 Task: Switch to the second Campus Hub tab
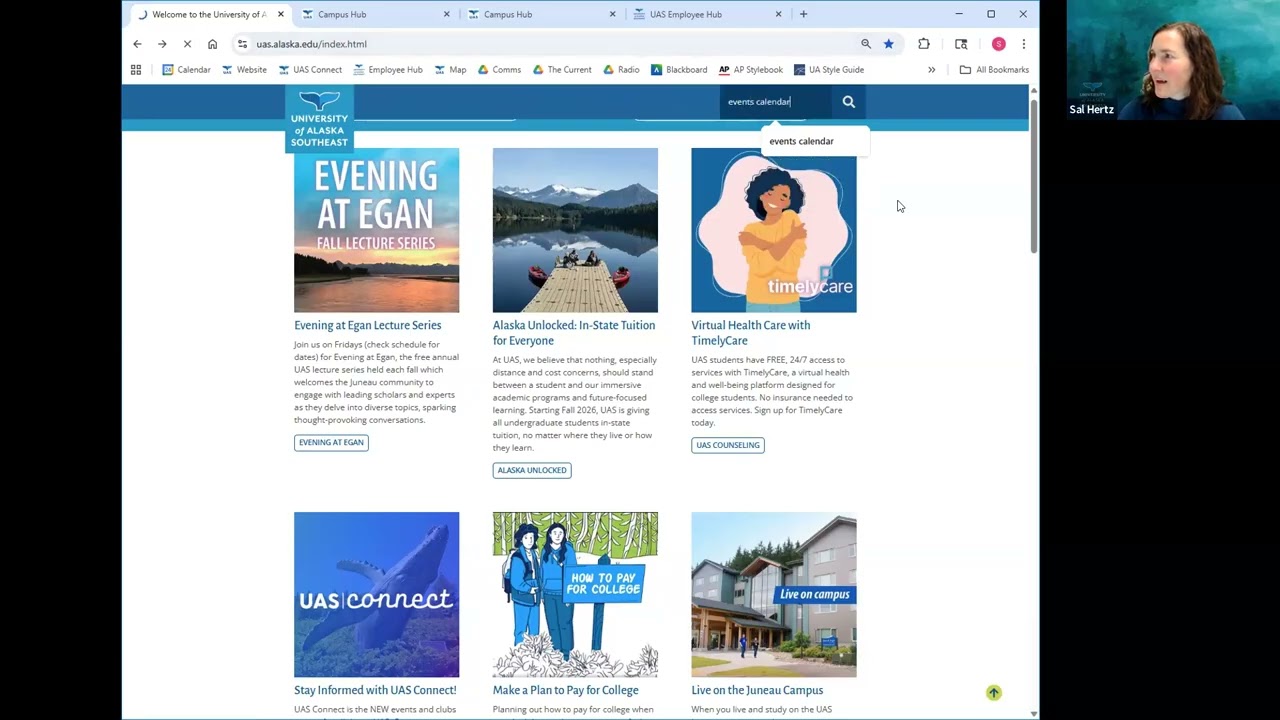pos(541,14)
